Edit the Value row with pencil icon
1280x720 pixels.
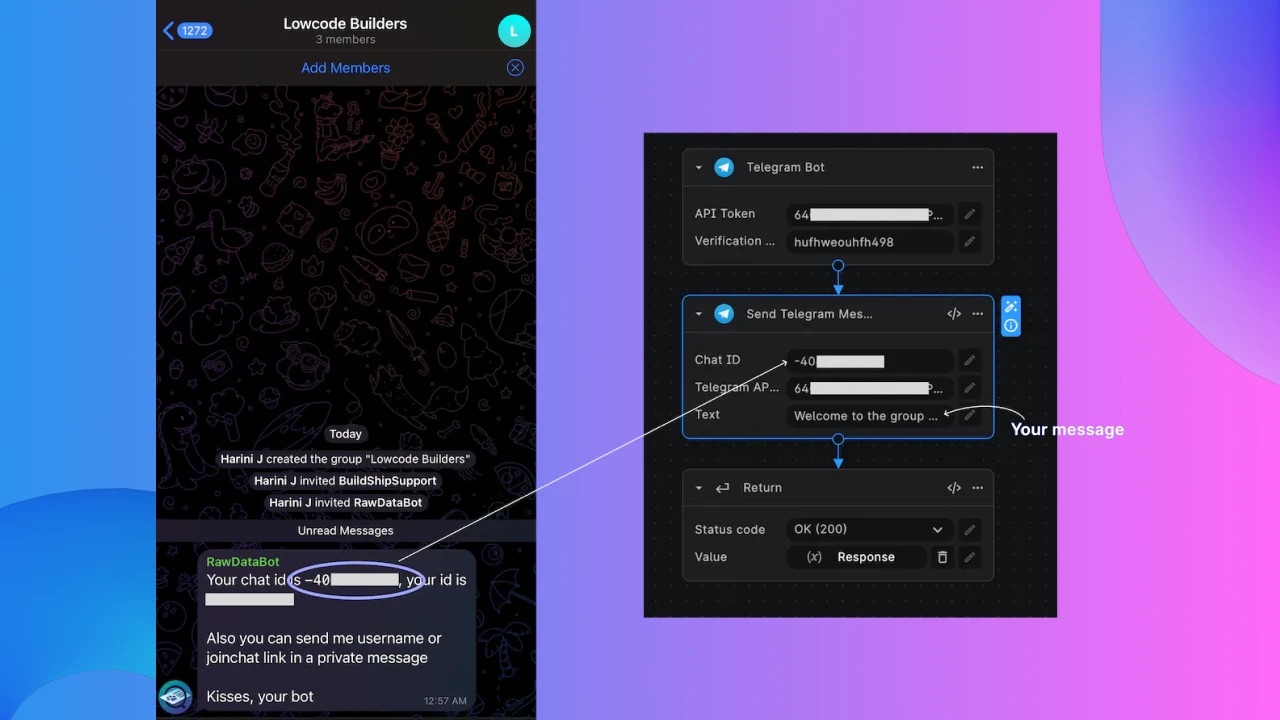click(x=969, y=557)
